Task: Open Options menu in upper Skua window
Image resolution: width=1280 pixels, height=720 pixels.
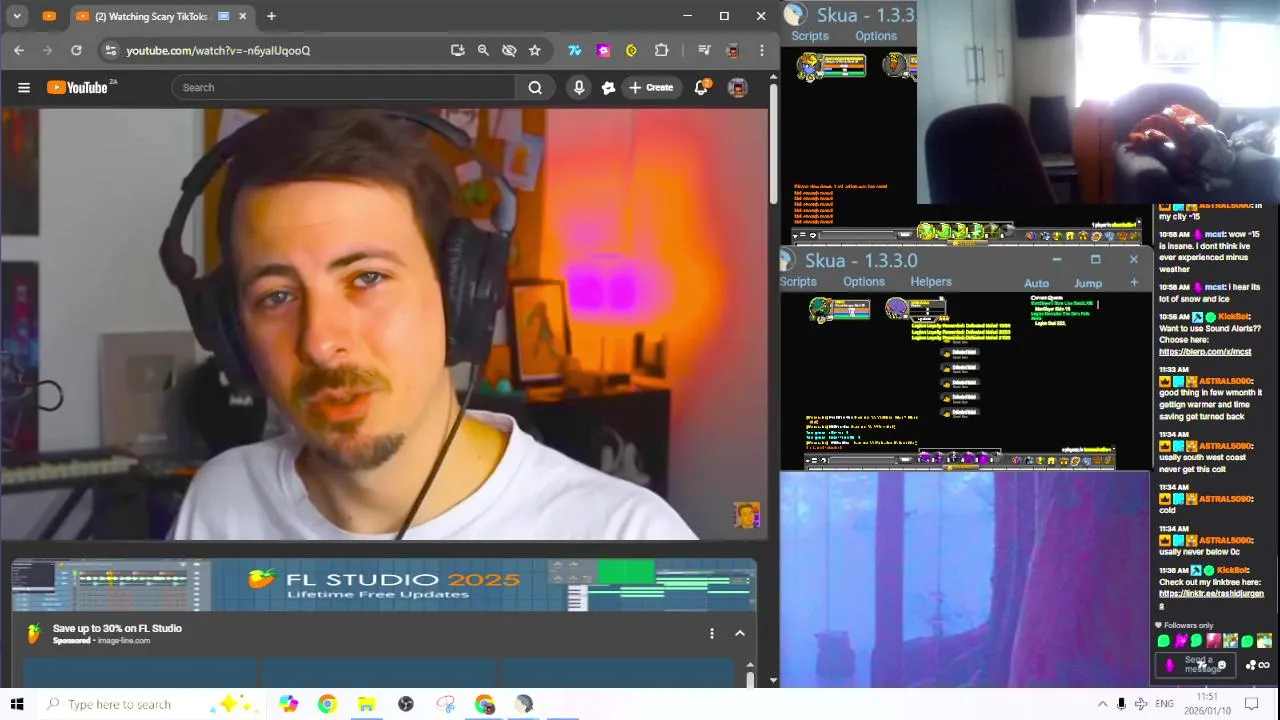Action: point(876,36)
